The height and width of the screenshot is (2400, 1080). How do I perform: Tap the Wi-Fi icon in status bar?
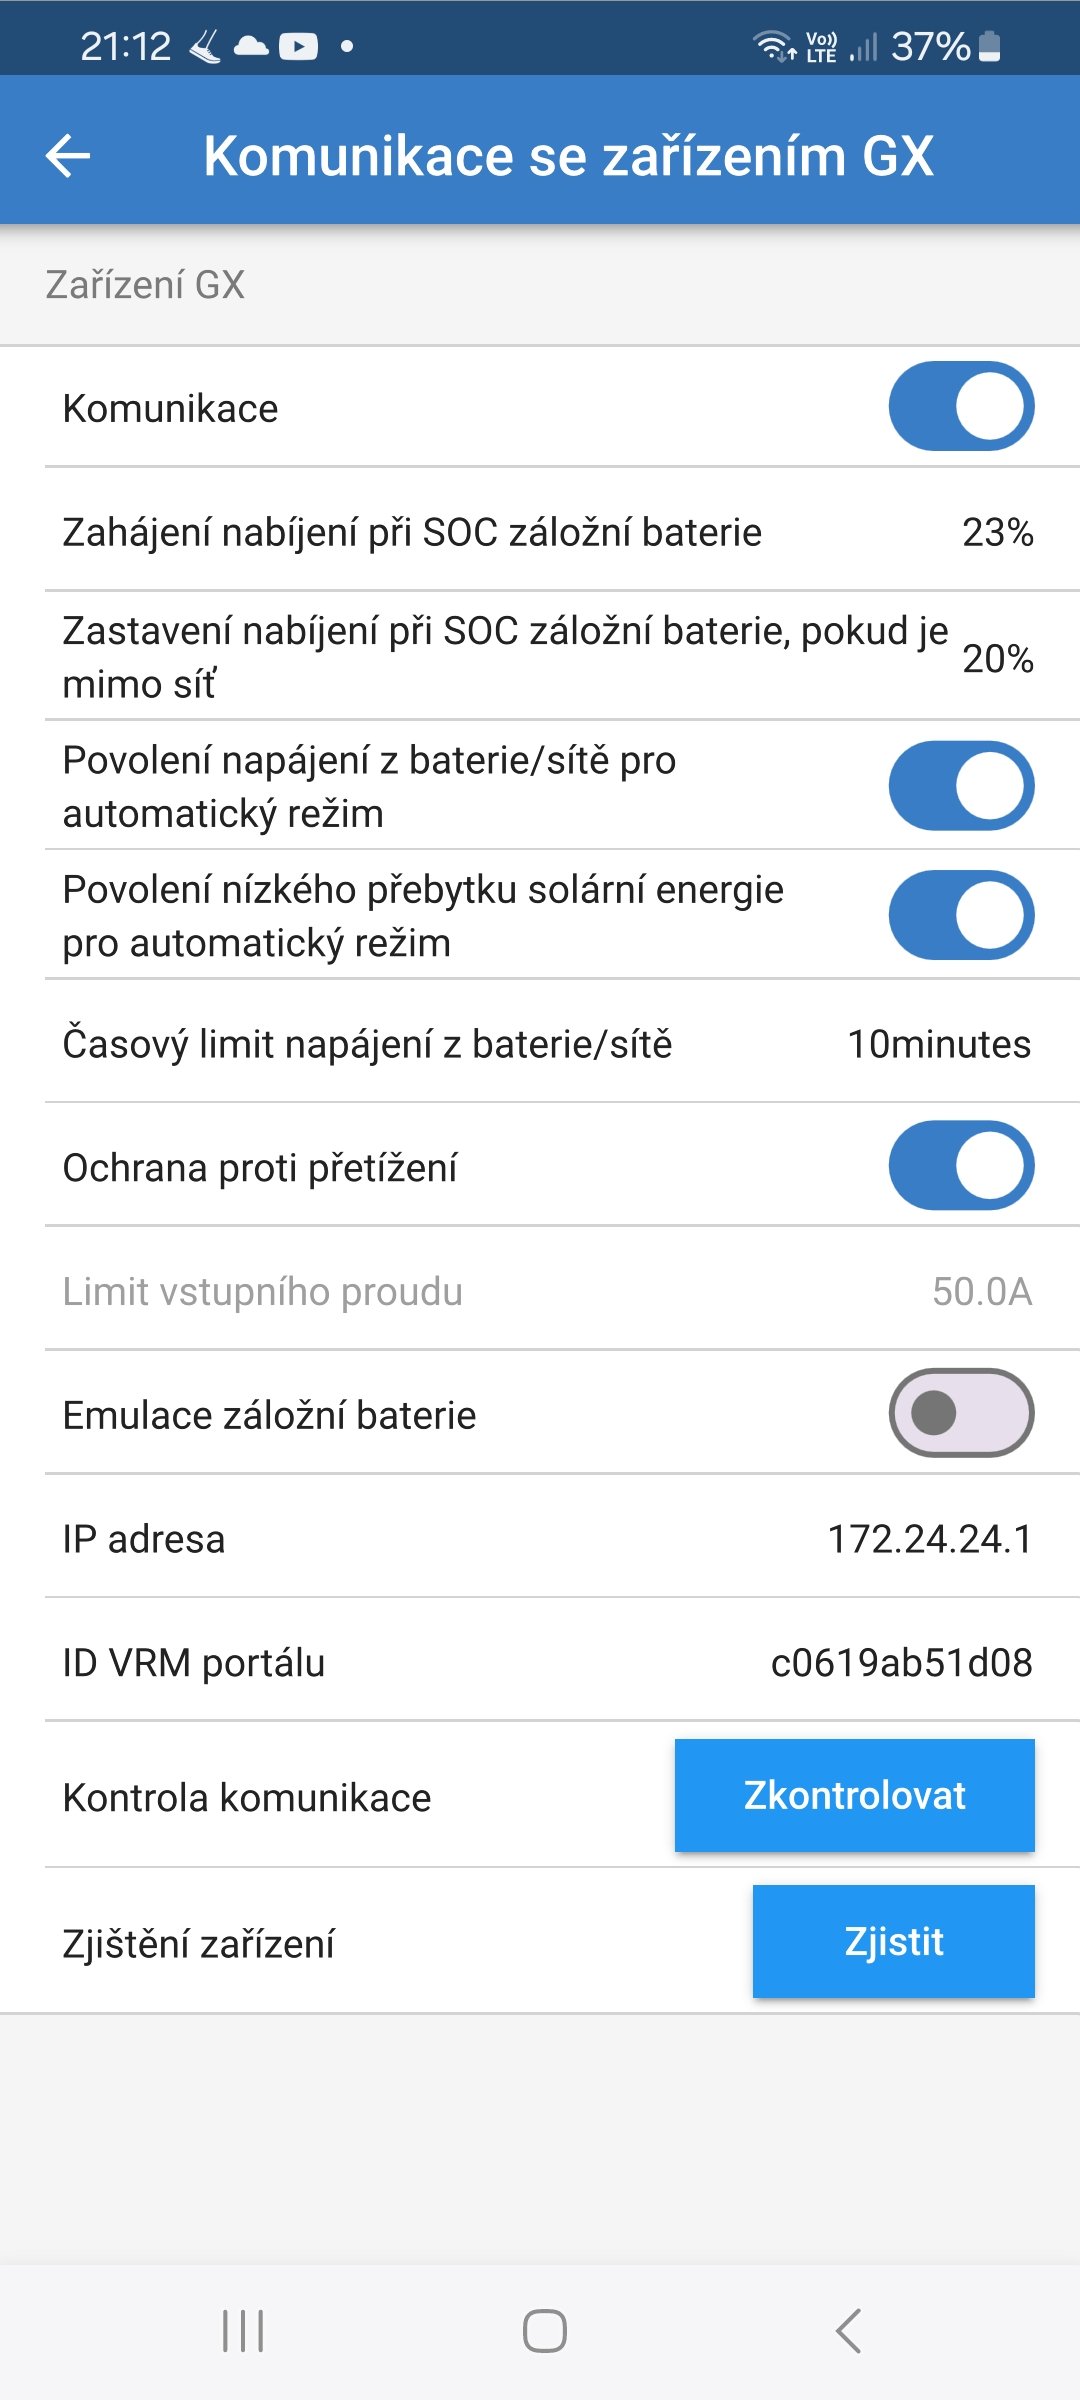coord(773,46)
